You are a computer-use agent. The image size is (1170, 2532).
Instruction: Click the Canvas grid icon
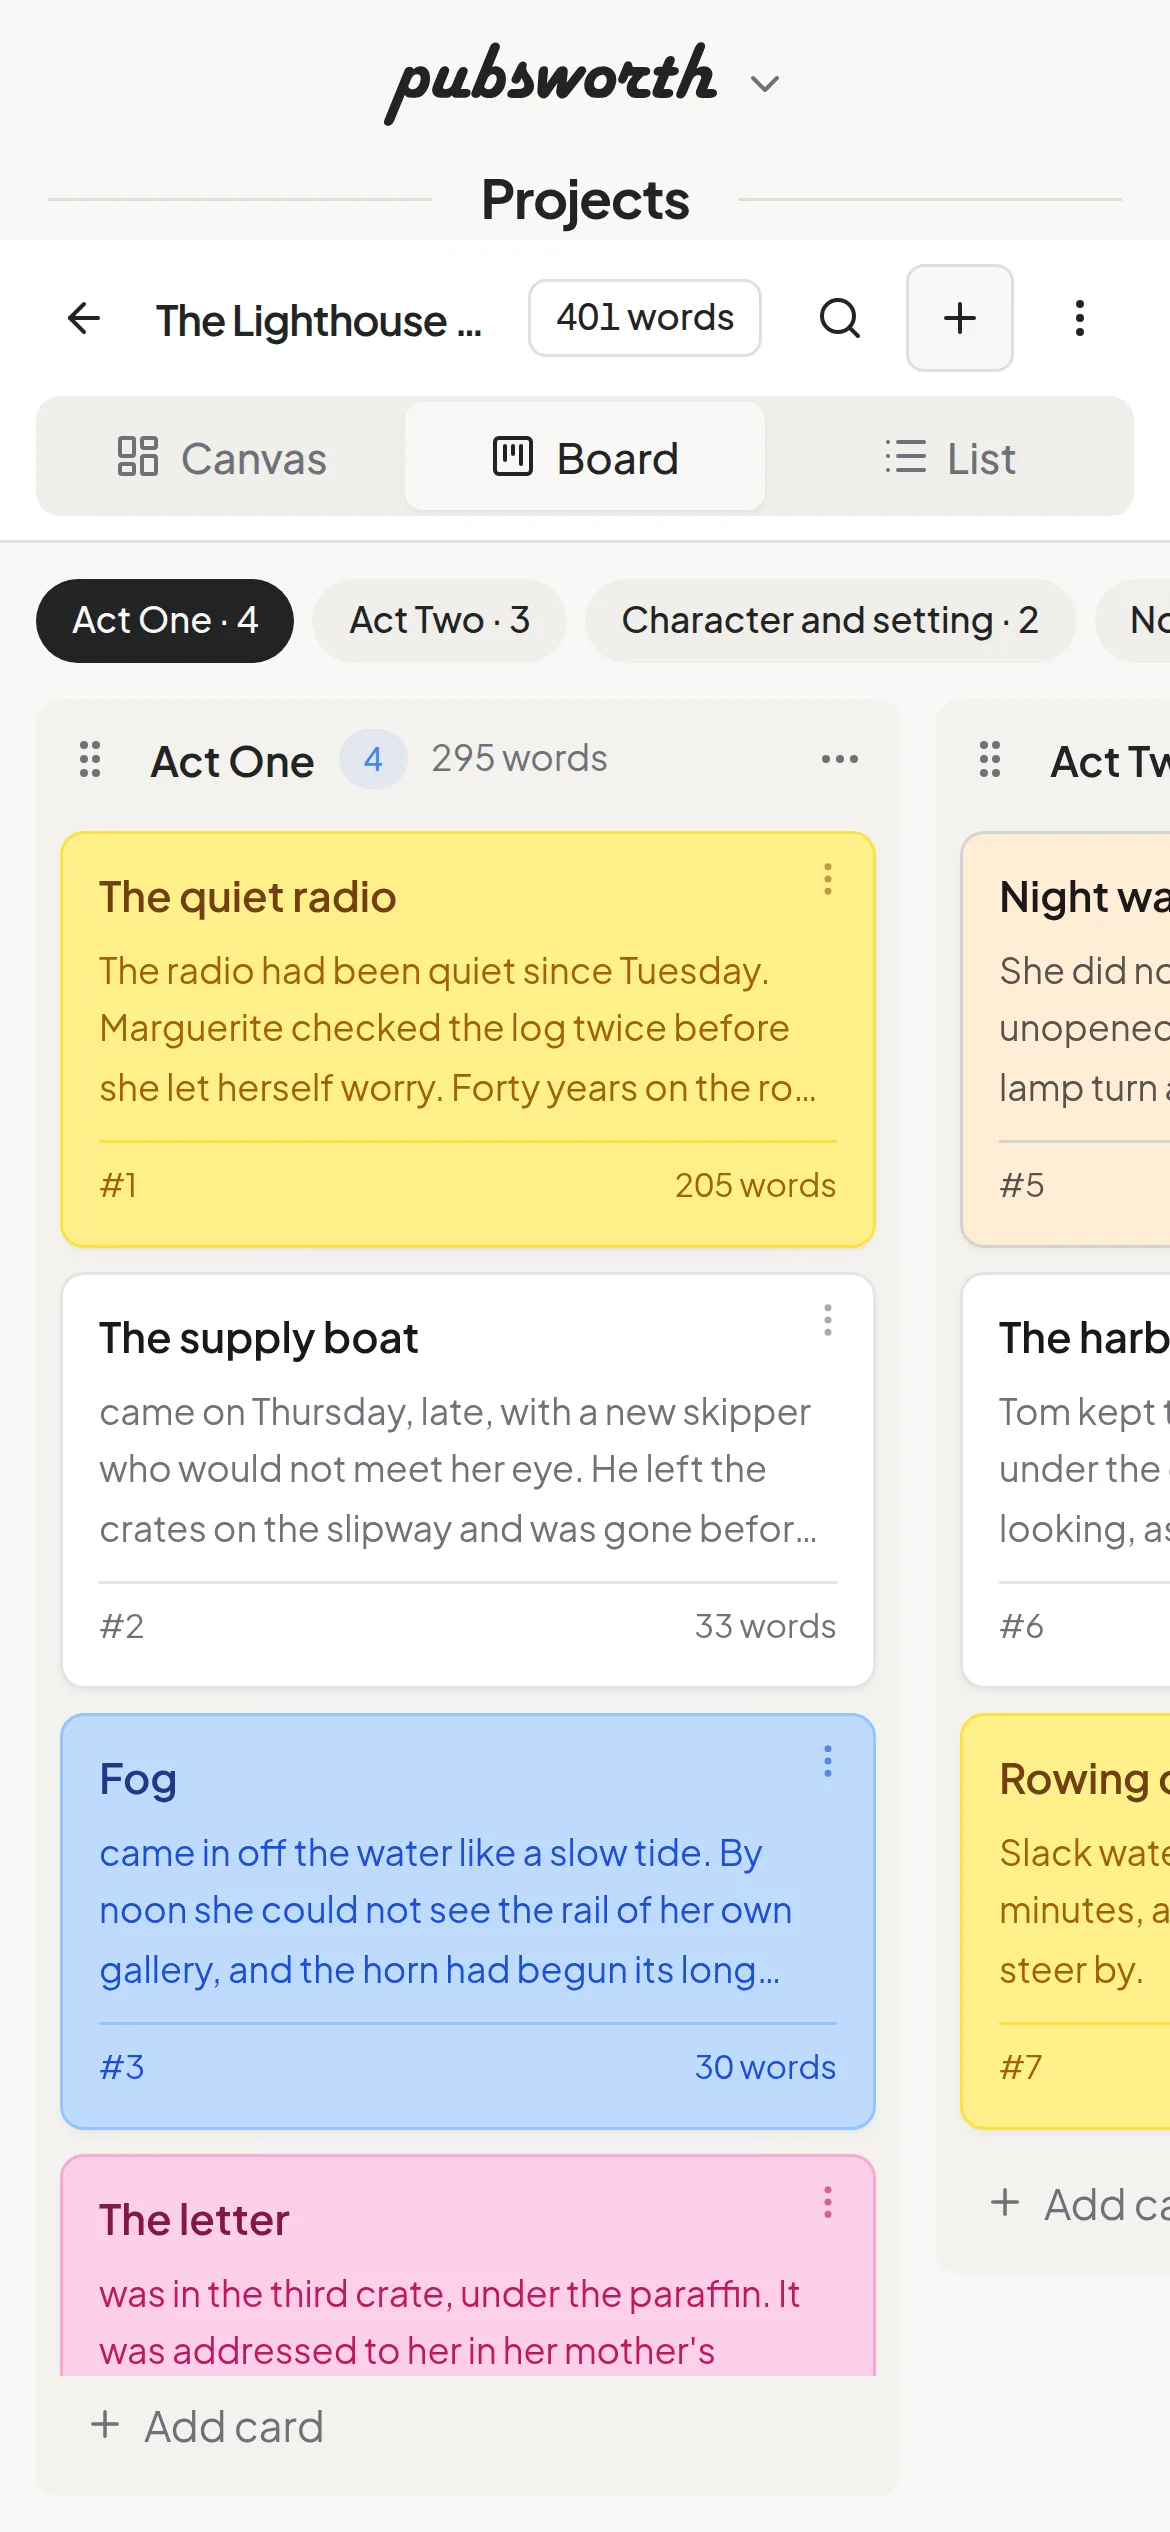pyautogui.click(x=138, y=457)
